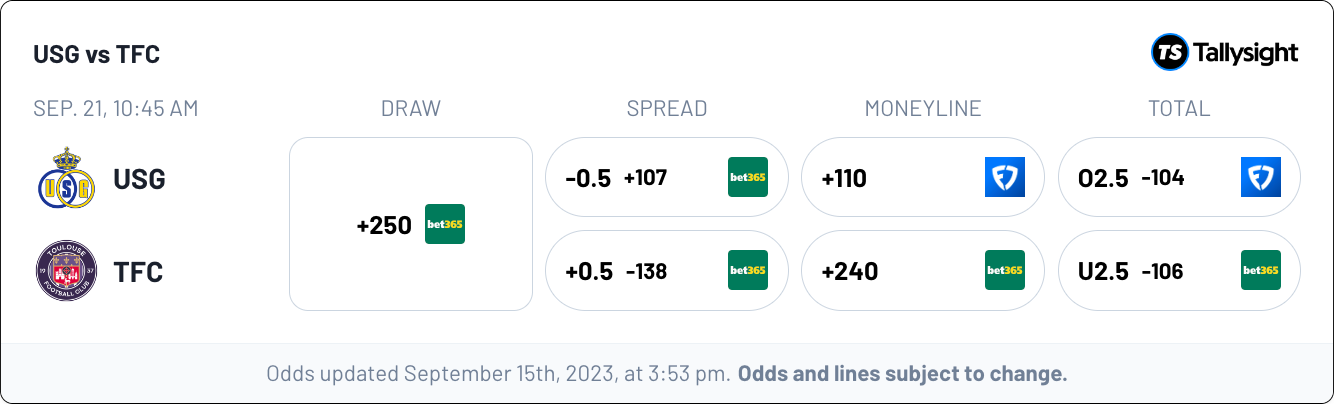
Task: Click bet365 logo beside TFC +240 moneyline
Action: tap(1005, 270)
